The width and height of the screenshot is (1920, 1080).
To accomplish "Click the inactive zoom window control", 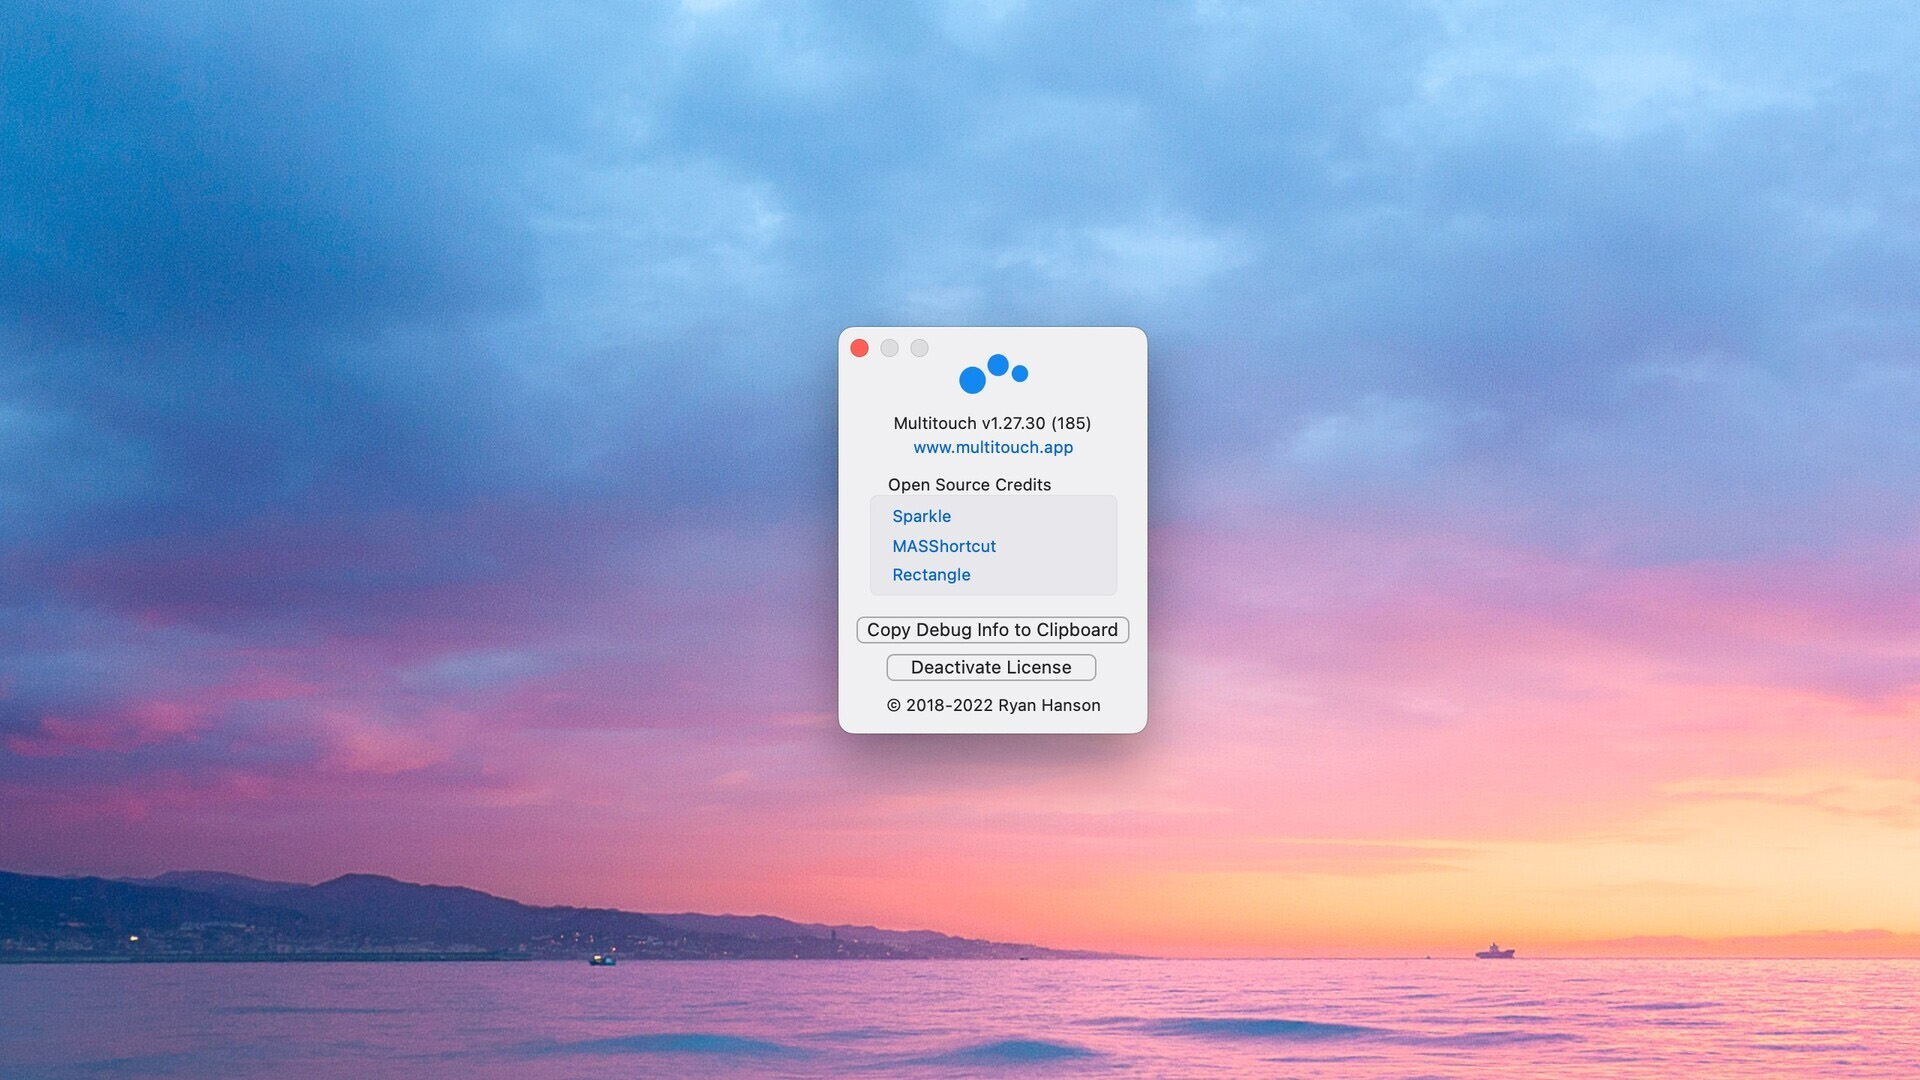I will pos(920,348).
